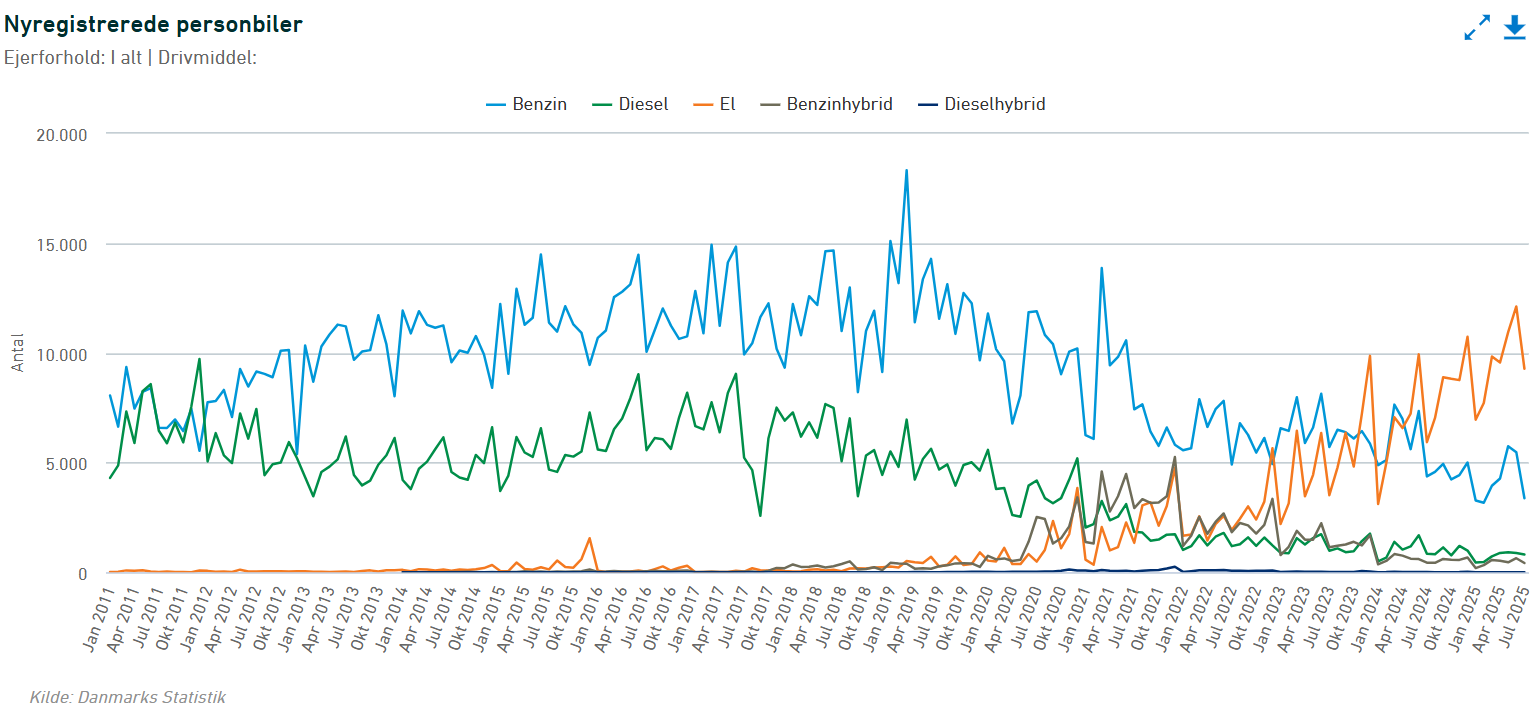Hide the Benzinhybrid legend entry
The image size is (1532, 717).
click(x=824, y=104)
